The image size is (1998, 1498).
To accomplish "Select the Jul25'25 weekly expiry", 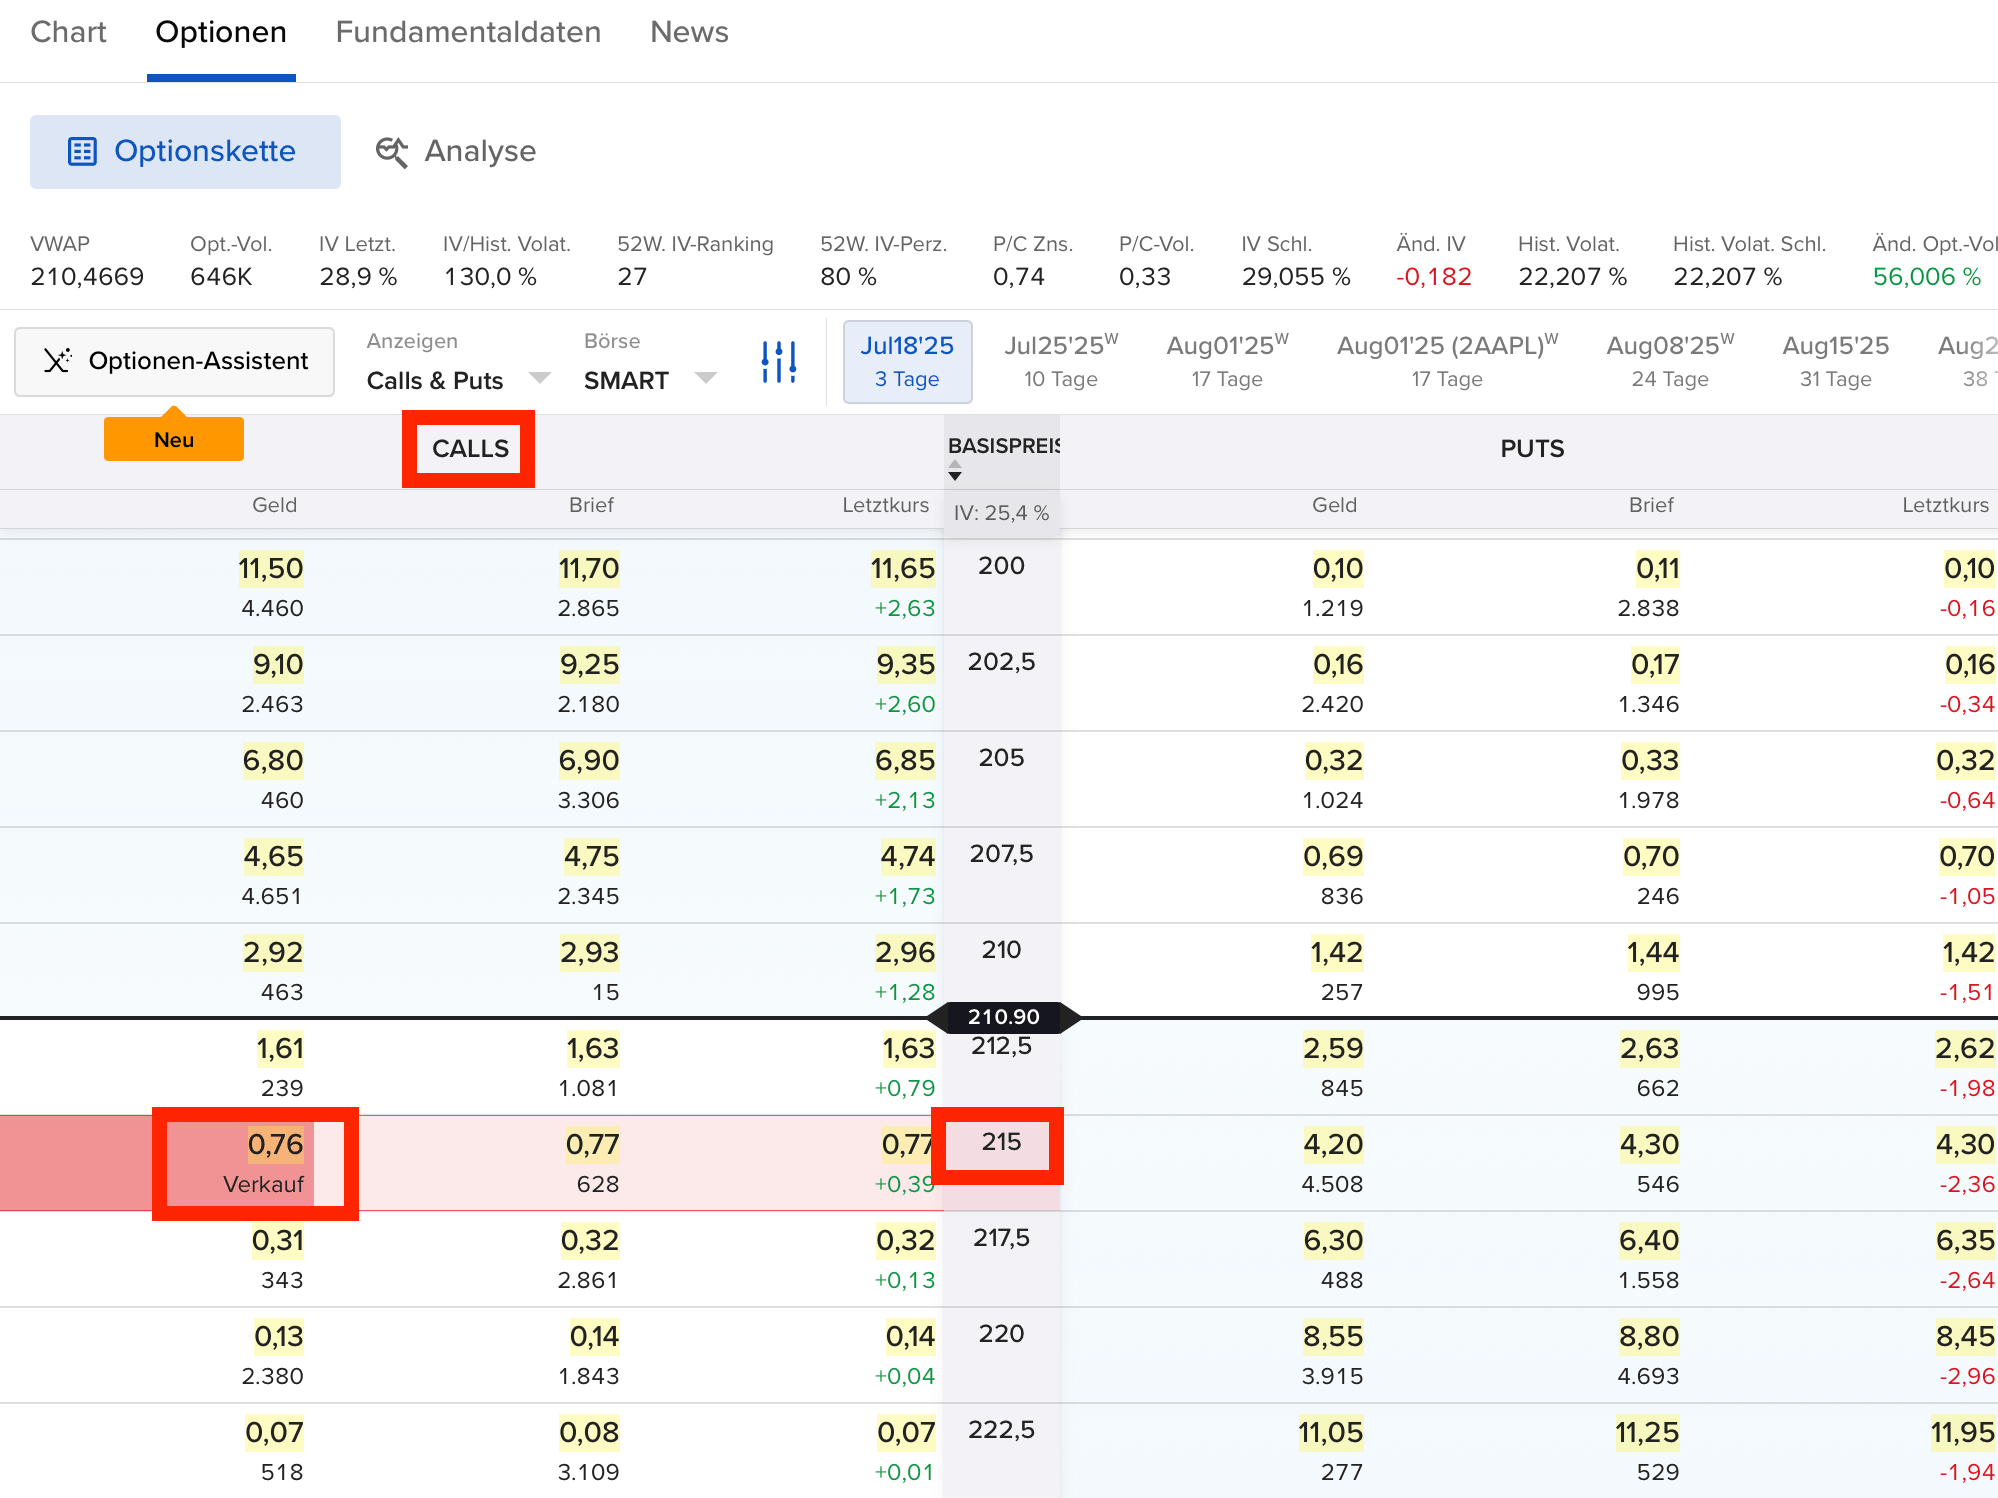I will pyautogui.click(x=1060, y=361).
